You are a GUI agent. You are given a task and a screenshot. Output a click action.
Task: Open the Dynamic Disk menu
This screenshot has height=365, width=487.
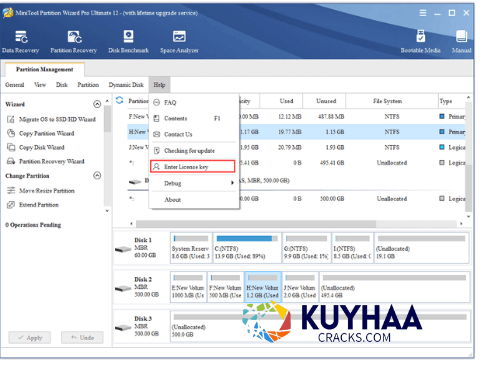click(x=126, y=85)
